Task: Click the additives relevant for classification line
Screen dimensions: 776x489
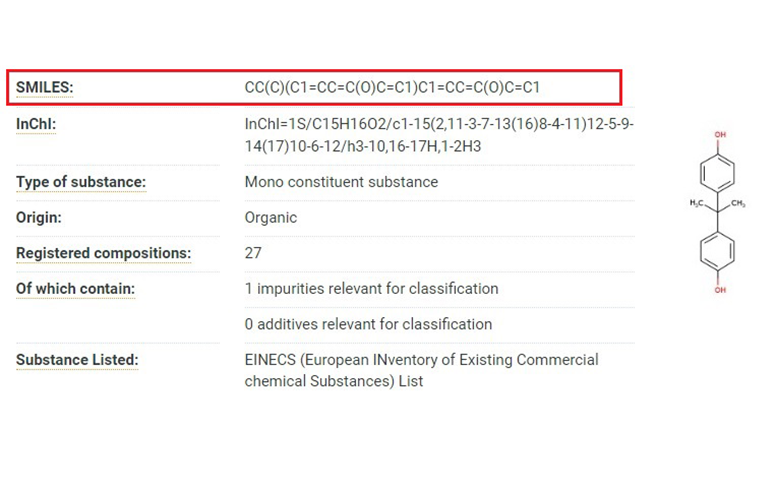Action: point(368,324)
